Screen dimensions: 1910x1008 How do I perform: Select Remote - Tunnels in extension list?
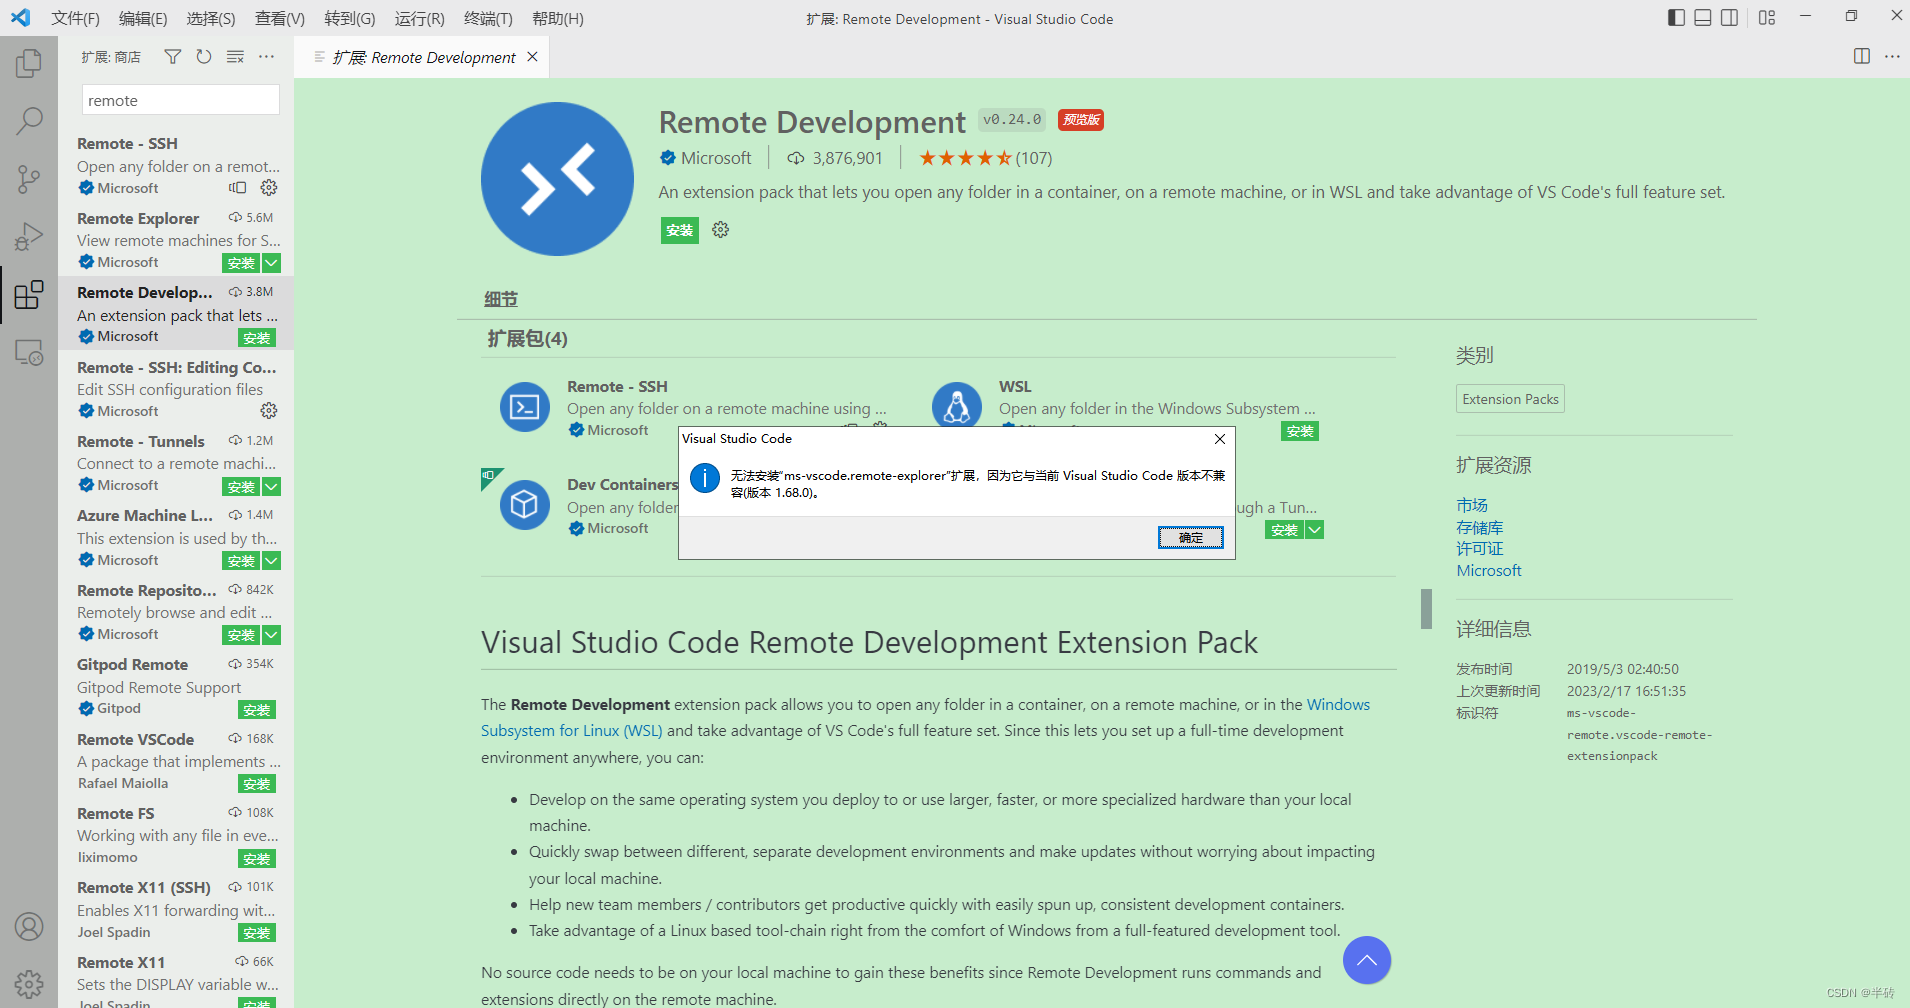[x=176, y=463]
